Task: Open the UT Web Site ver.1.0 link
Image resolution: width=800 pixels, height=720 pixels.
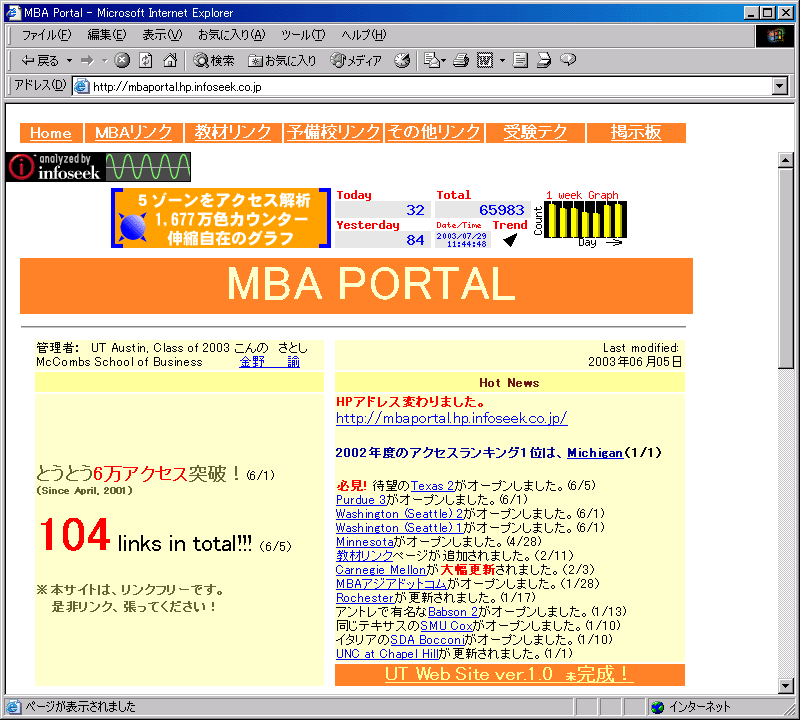Action: tap(509, 675)
